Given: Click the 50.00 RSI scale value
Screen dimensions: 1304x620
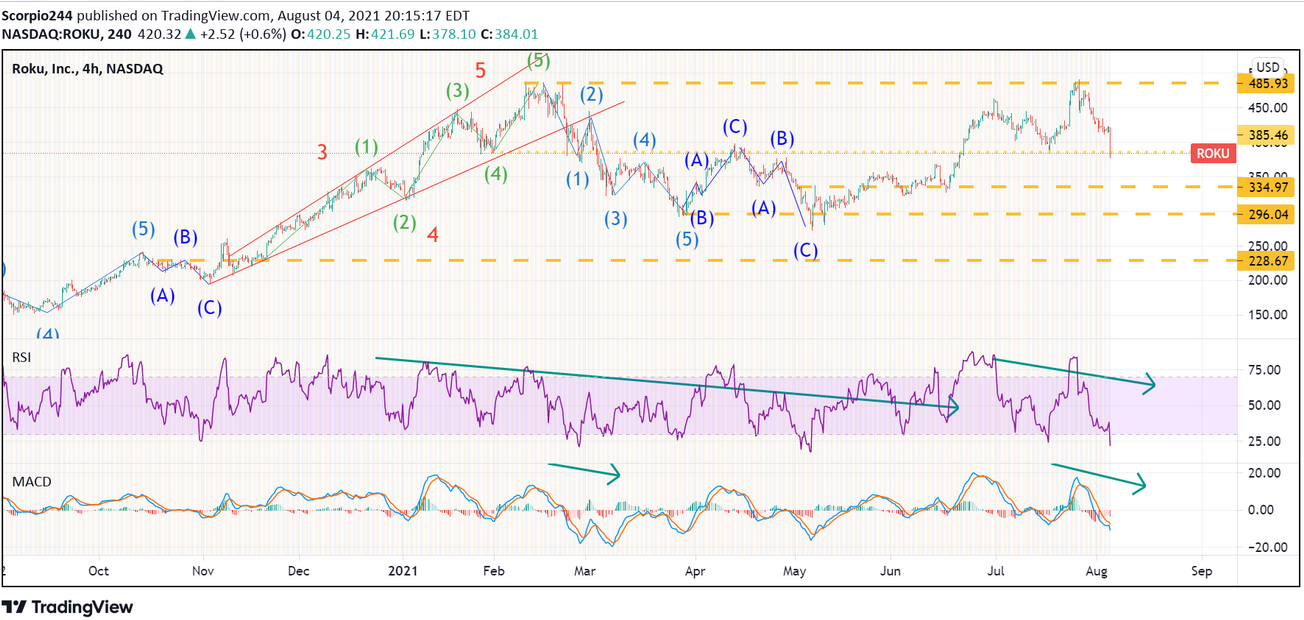Looking at the screenshot, I should (1263, 406).
